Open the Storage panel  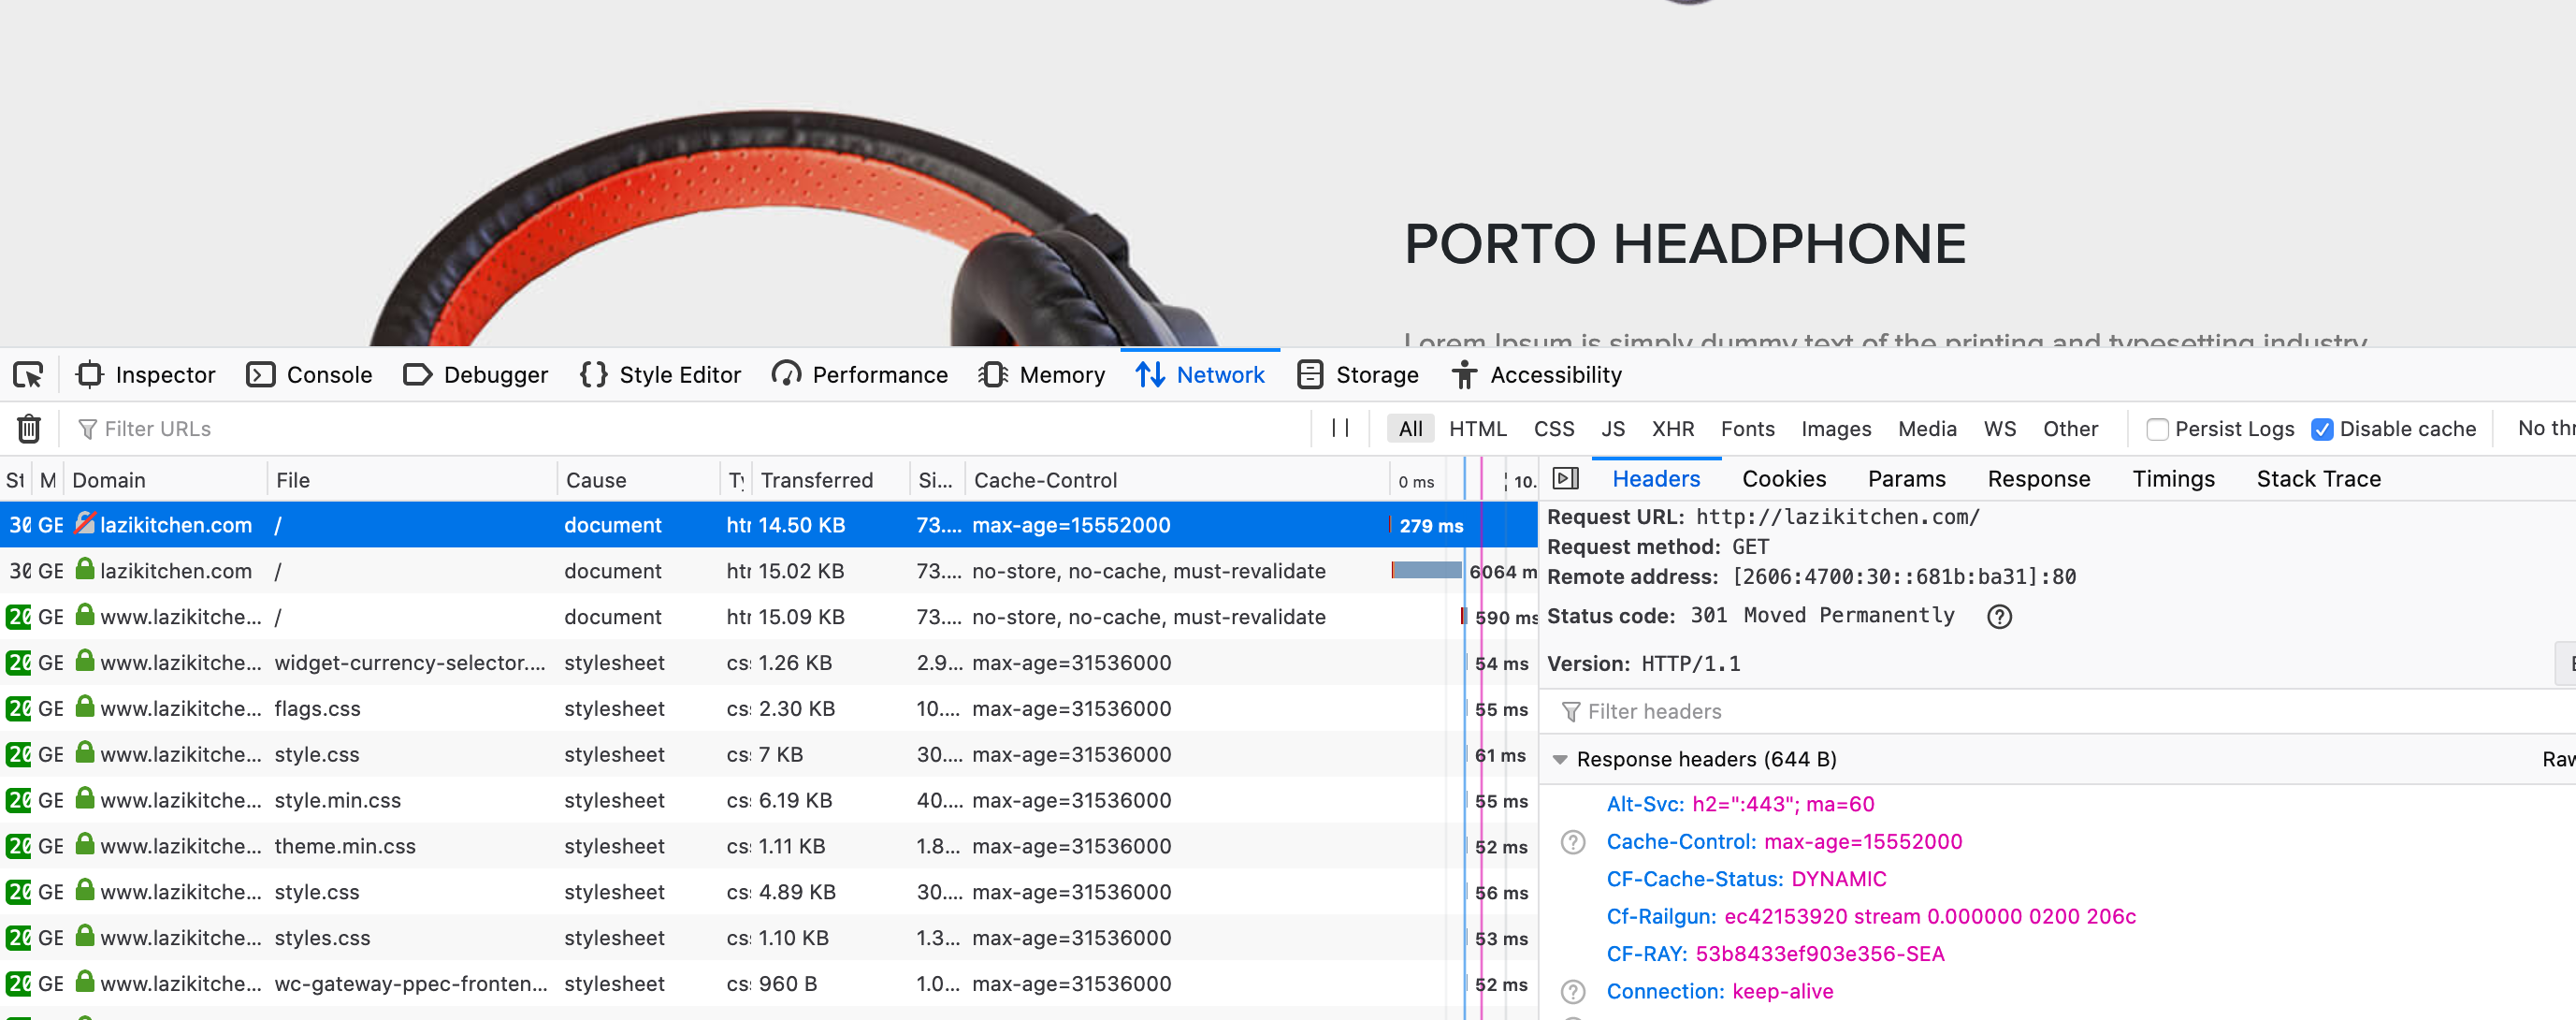click(1358, 375)
